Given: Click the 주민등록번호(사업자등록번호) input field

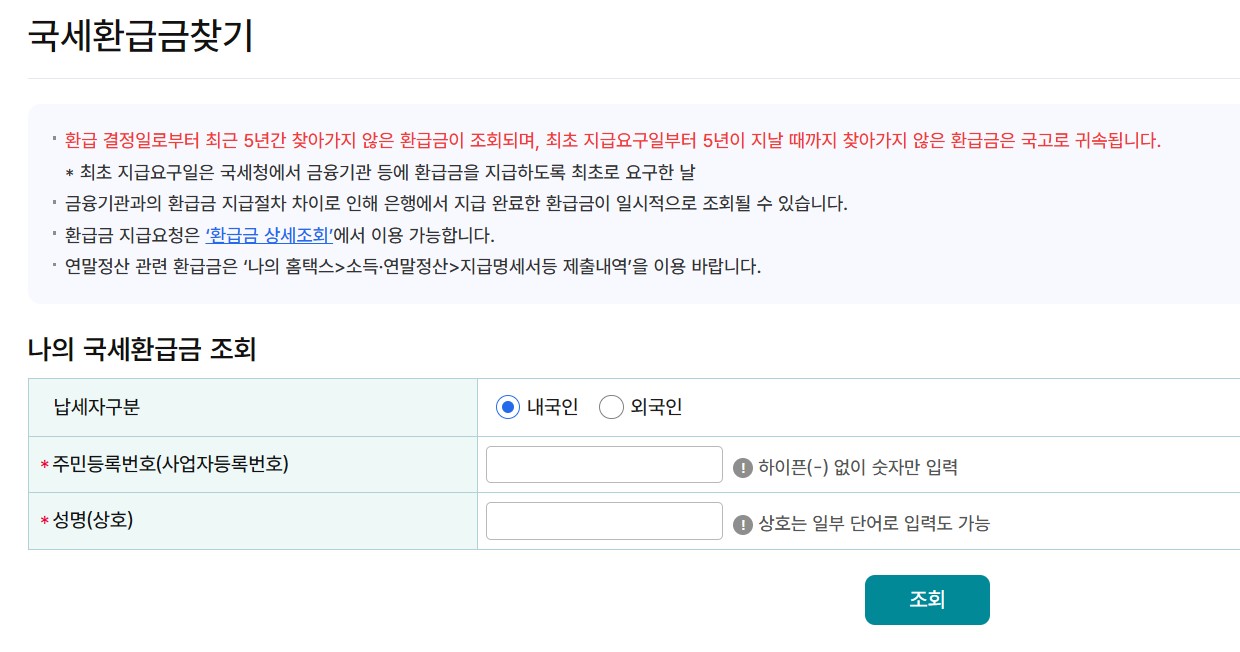Looking at the screenshot, I should [604, 465].
